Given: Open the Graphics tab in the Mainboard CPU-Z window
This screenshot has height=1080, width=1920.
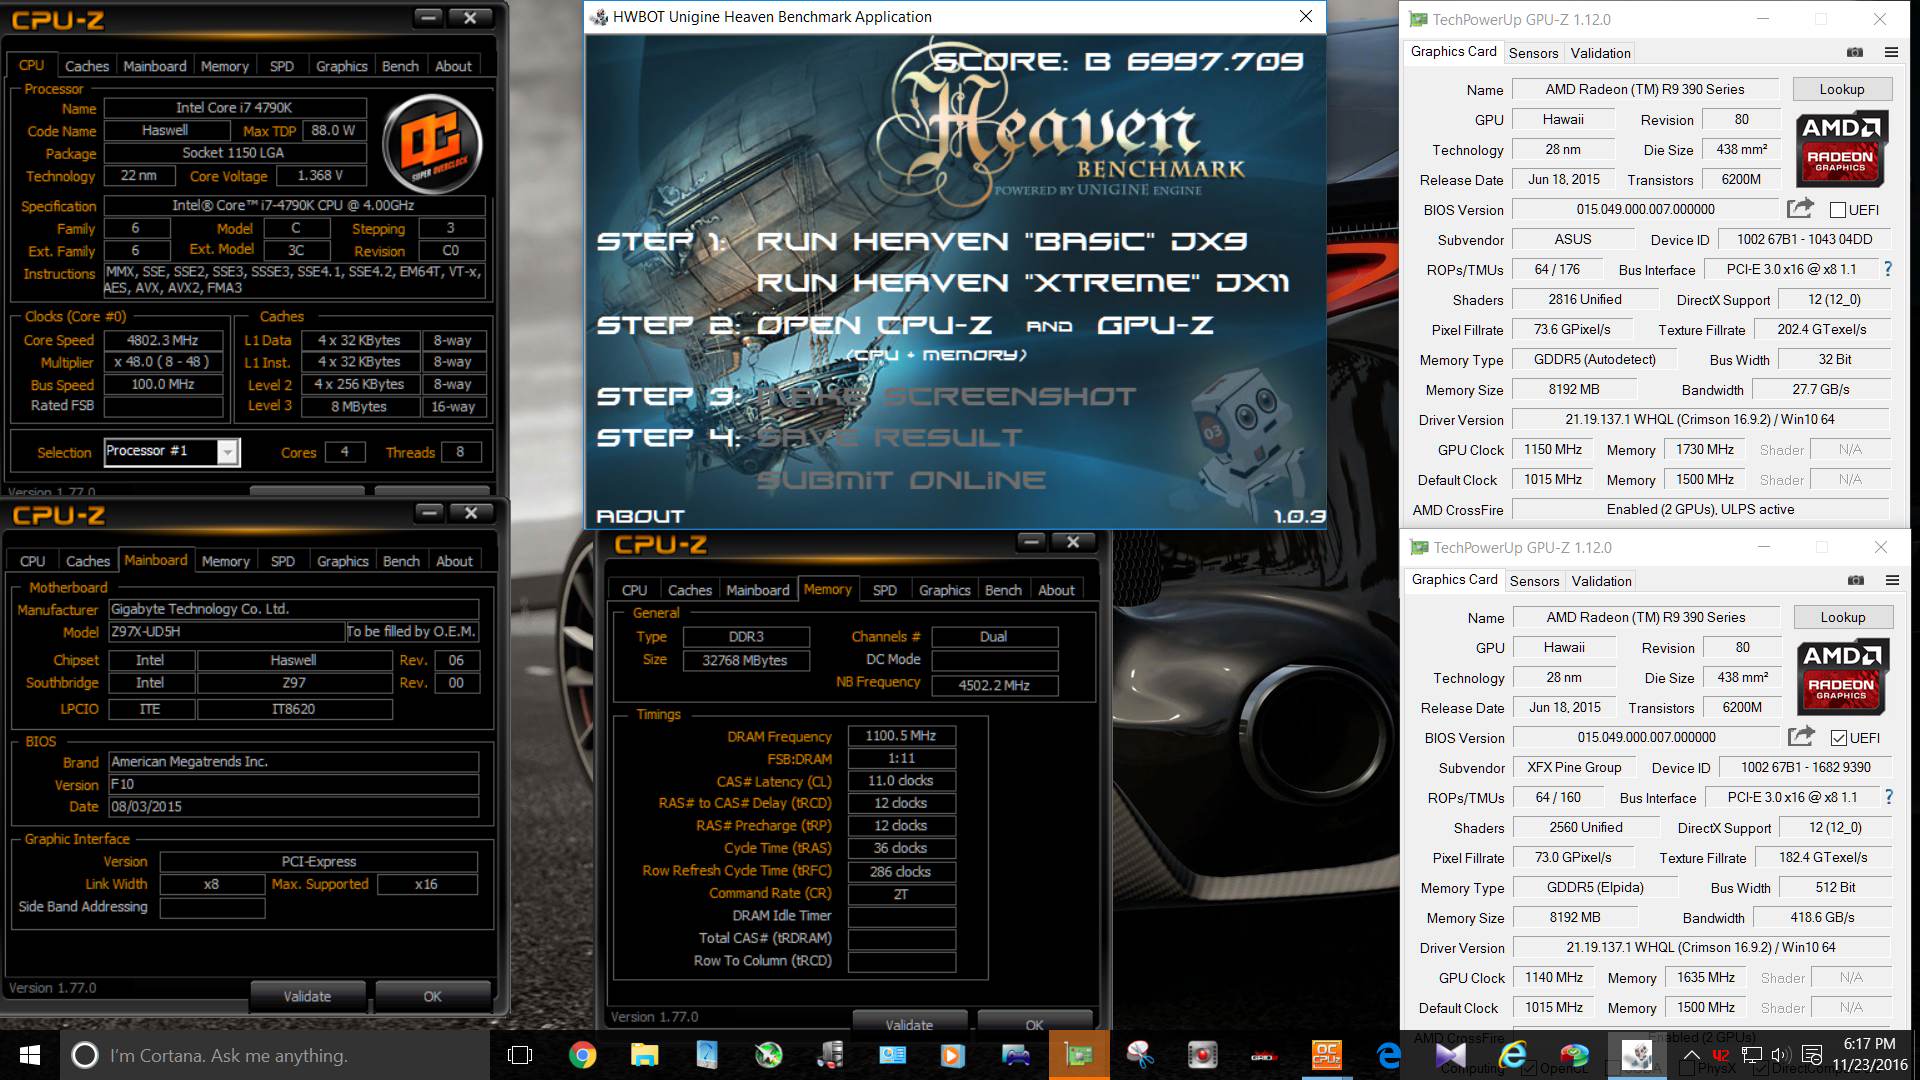Looking at the screenshot, I should click(x=343, y=561).
